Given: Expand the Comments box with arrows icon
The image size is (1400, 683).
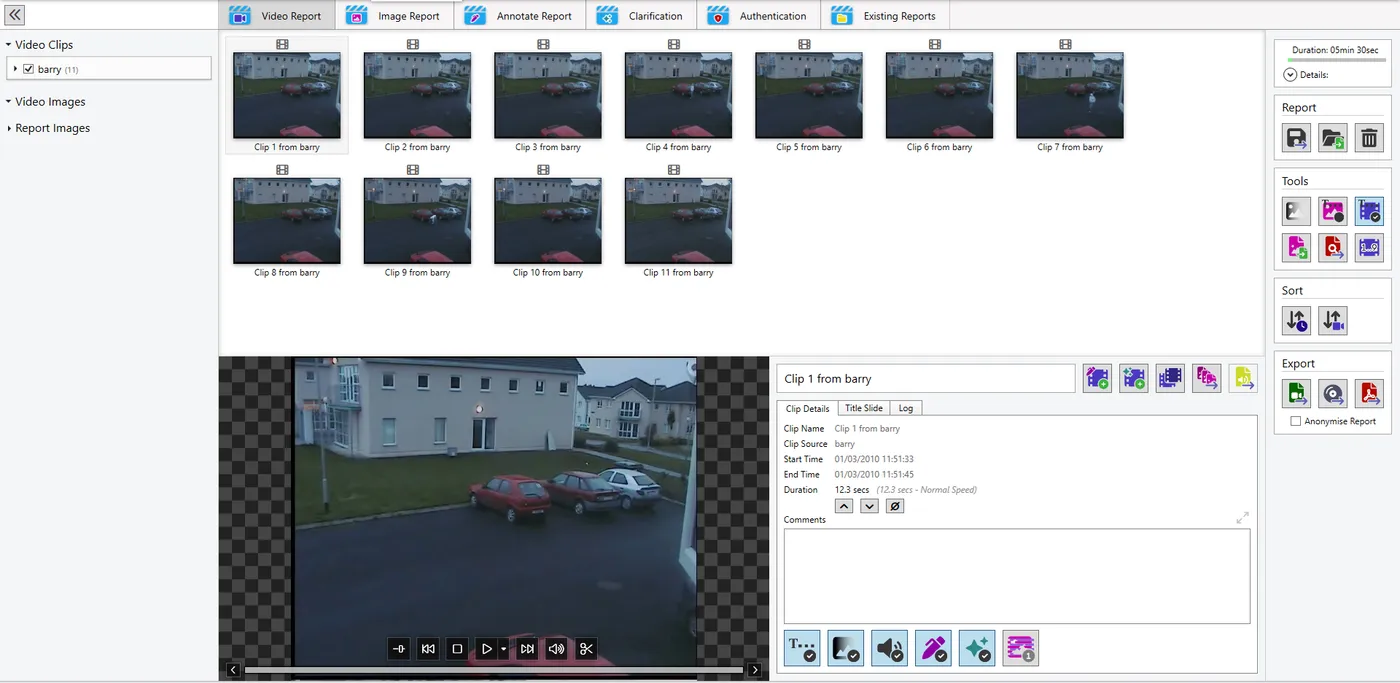Looking at the screenshot, I should click(1242, 518).
